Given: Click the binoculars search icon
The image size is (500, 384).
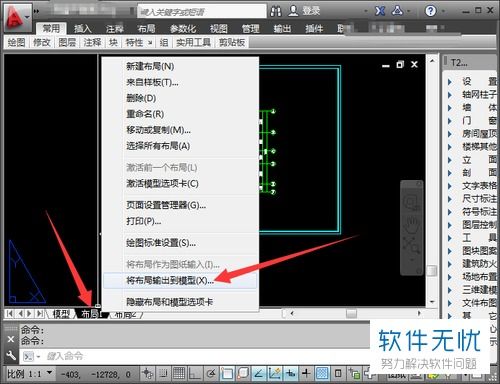Looking at the screenshot, I should pos(276,11).
